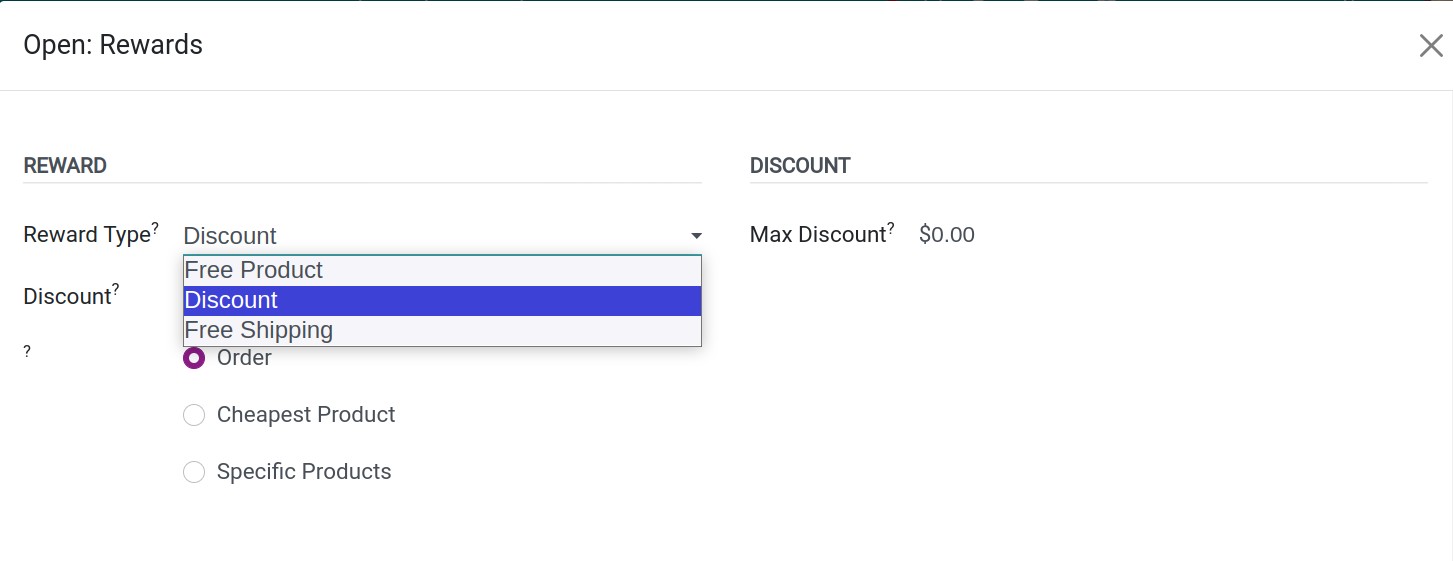Click the Reward Type field label
1453x561 pixels.
pos(86,235)
